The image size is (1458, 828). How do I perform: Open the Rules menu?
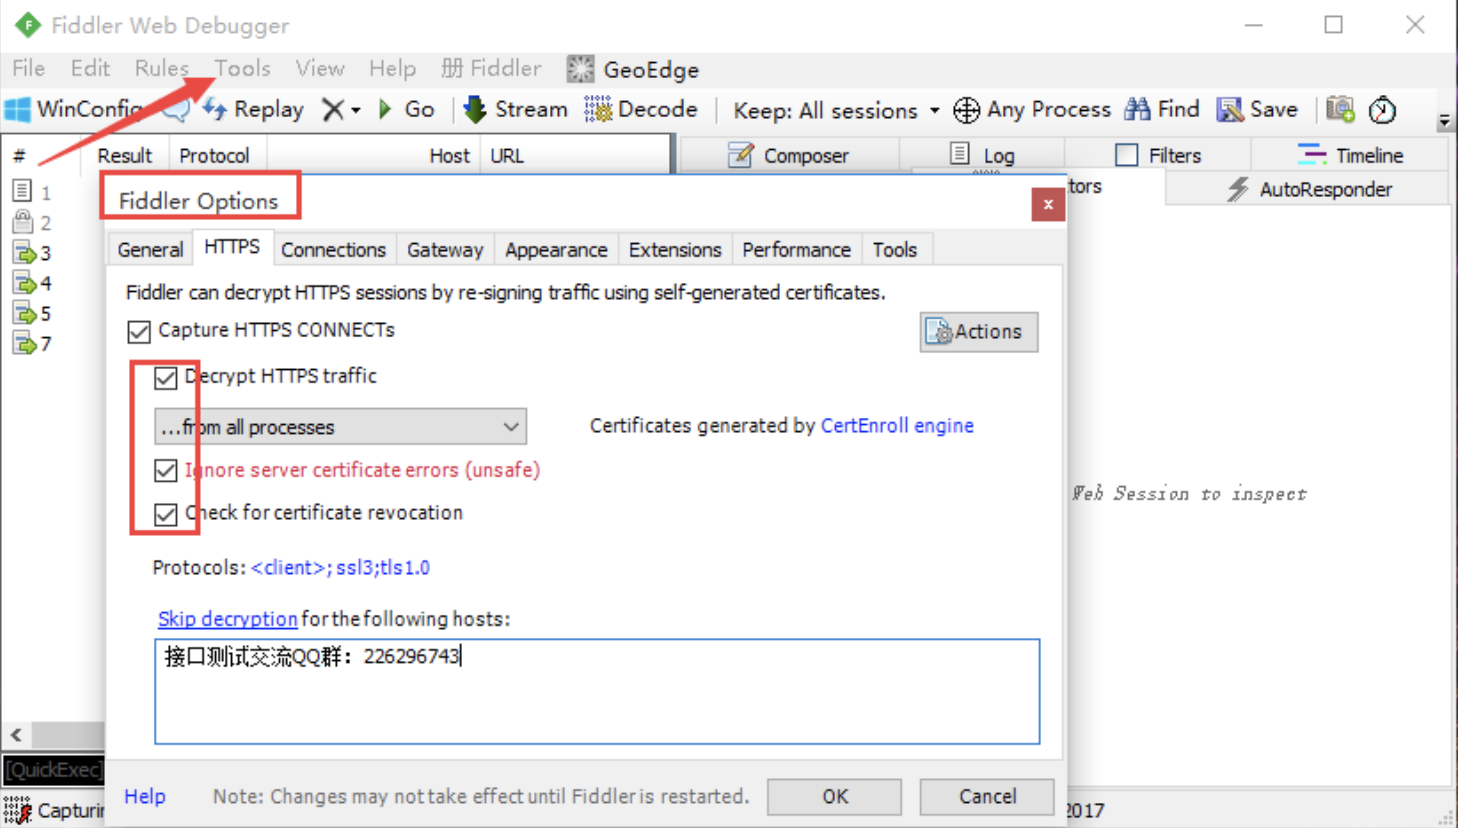coord(161,68)
